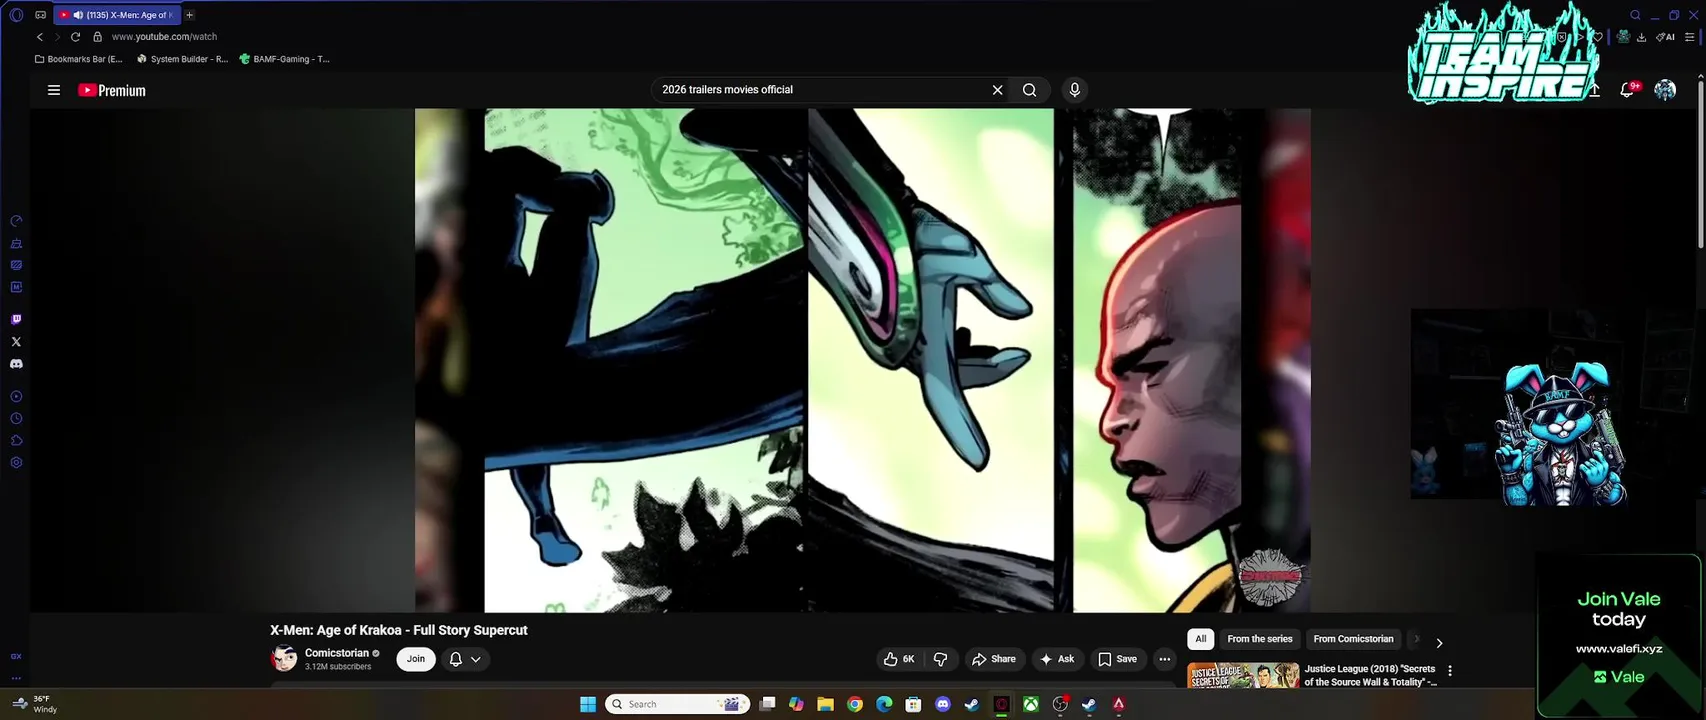Open the Xbox app from the taskbar
This screenshot has width=1706, height=720.
tap(1030, 704)
